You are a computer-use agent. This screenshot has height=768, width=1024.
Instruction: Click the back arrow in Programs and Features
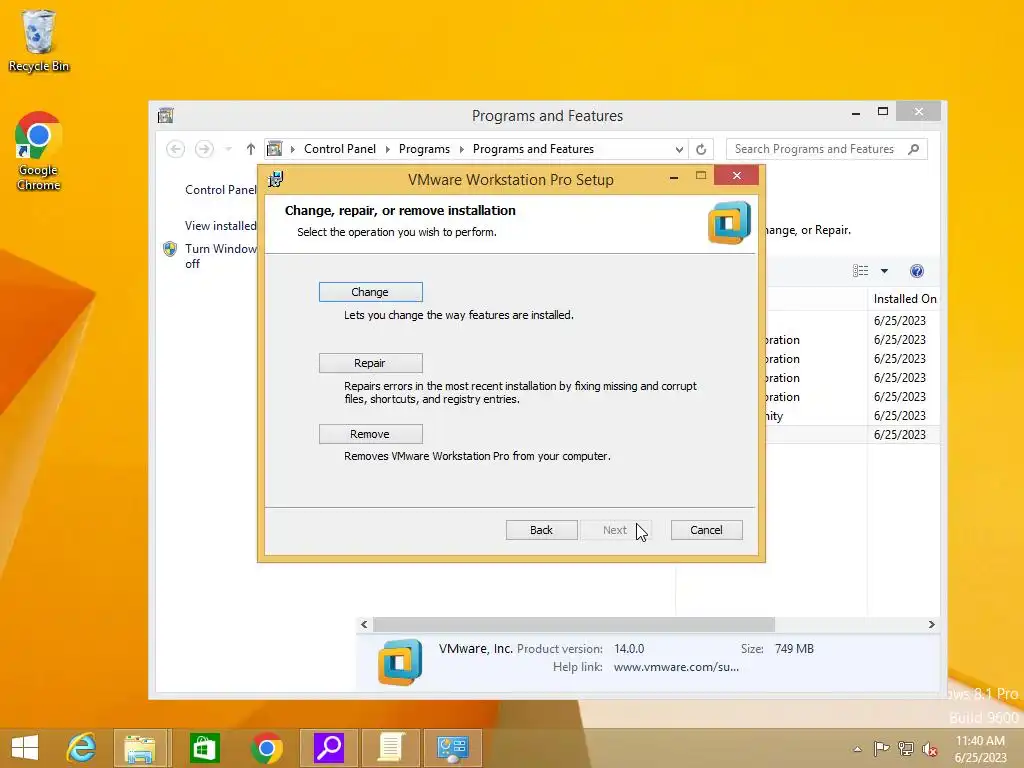pyautogui.click(x=175, y=149)
